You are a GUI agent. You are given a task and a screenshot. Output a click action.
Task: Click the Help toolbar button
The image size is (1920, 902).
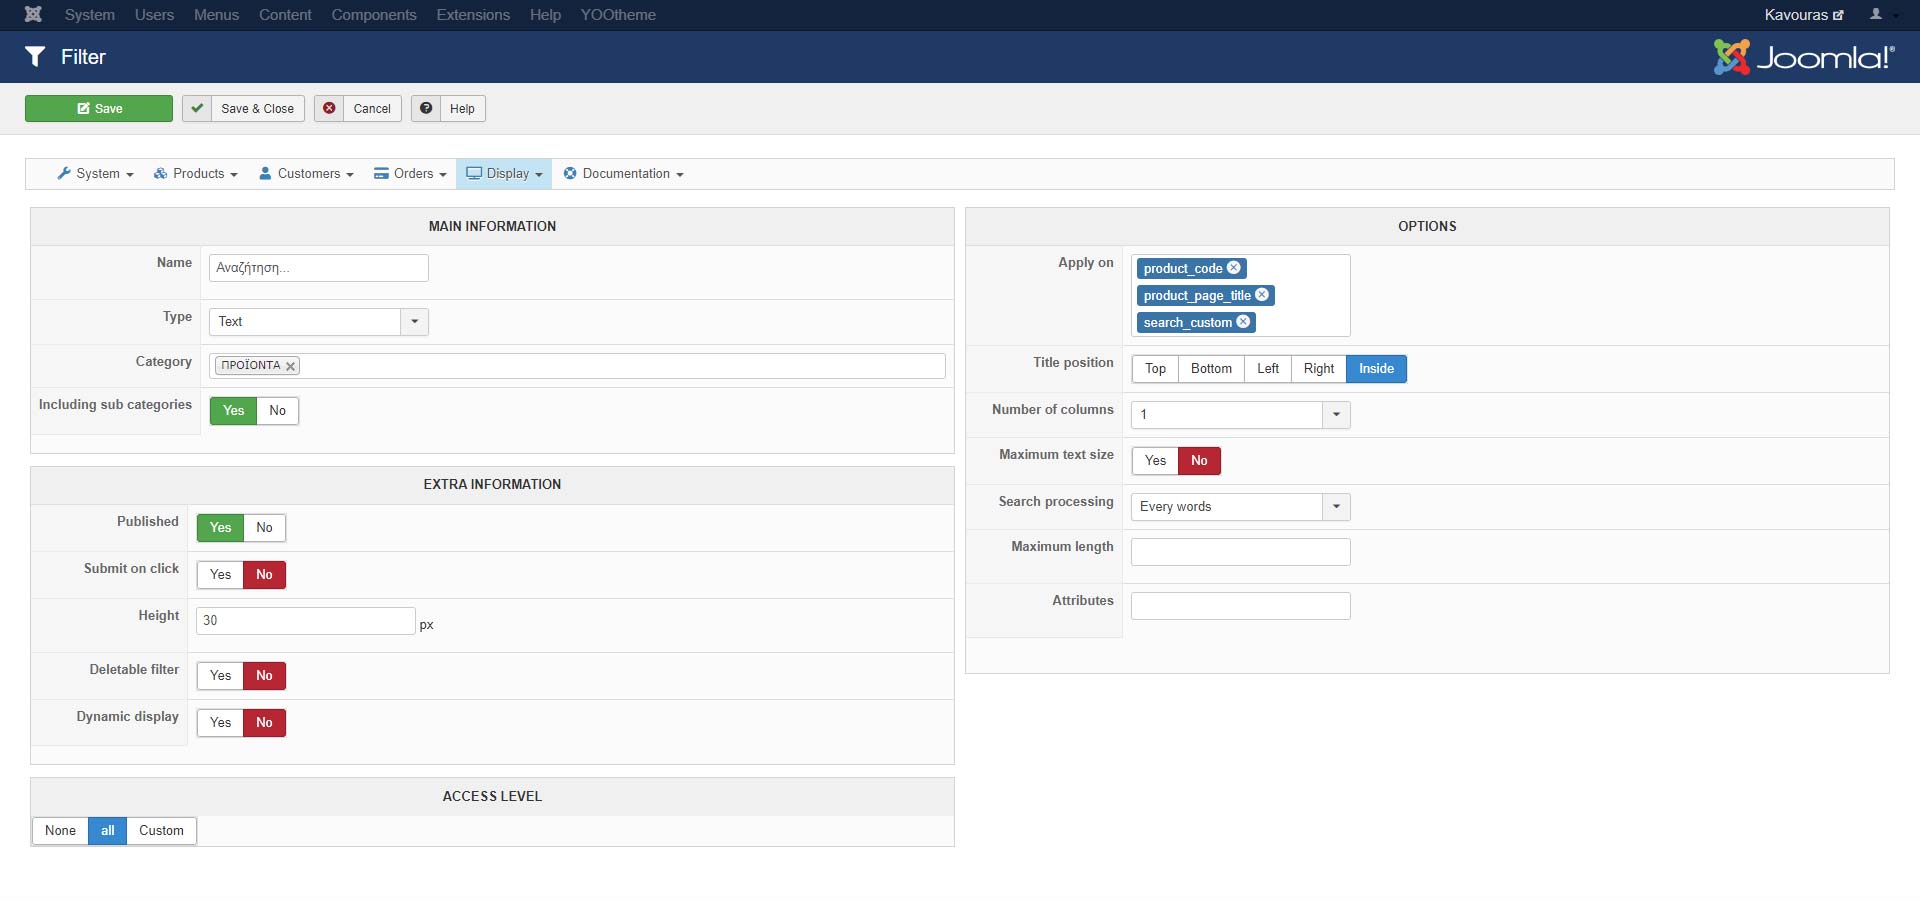pyautogui.click(x=448, y=108)
